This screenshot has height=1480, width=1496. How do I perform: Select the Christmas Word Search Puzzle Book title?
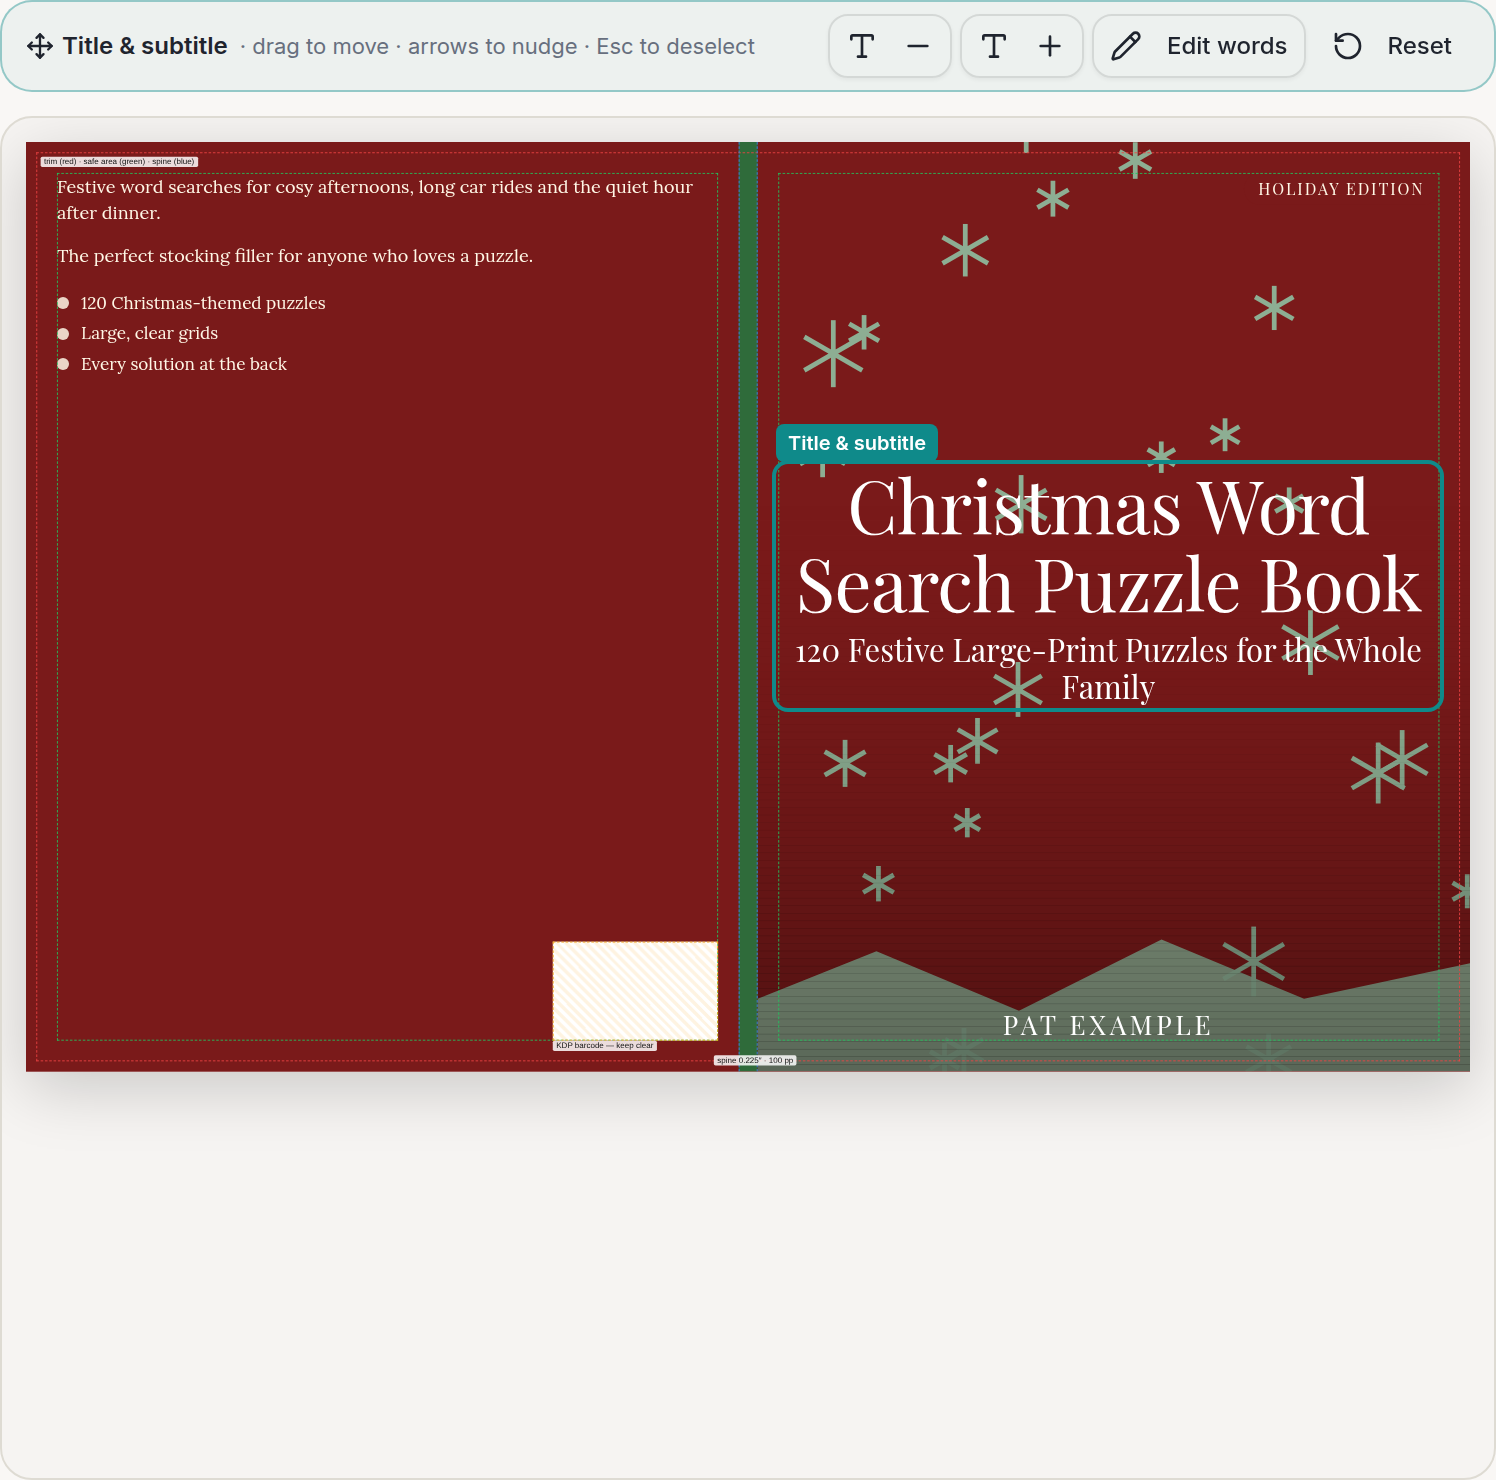coord(1108,547)
